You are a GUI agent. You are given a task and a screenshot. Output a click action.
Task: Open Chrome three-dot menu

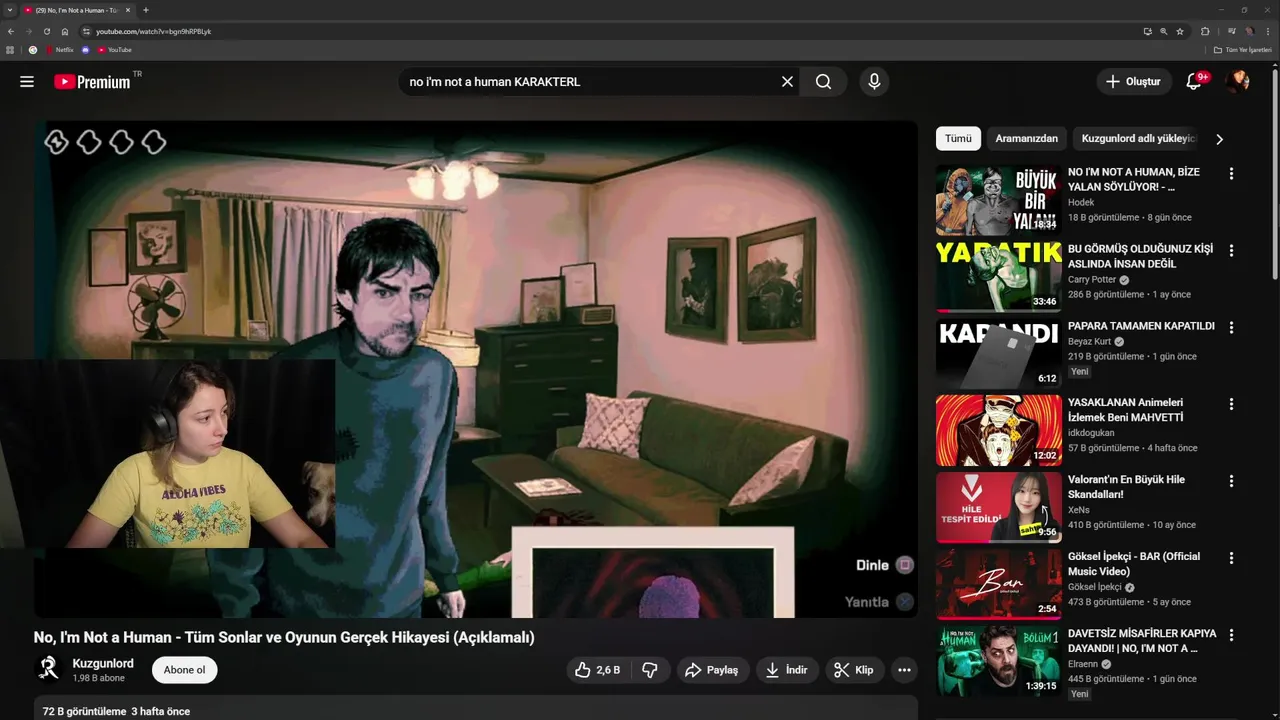coord(1268,31)
